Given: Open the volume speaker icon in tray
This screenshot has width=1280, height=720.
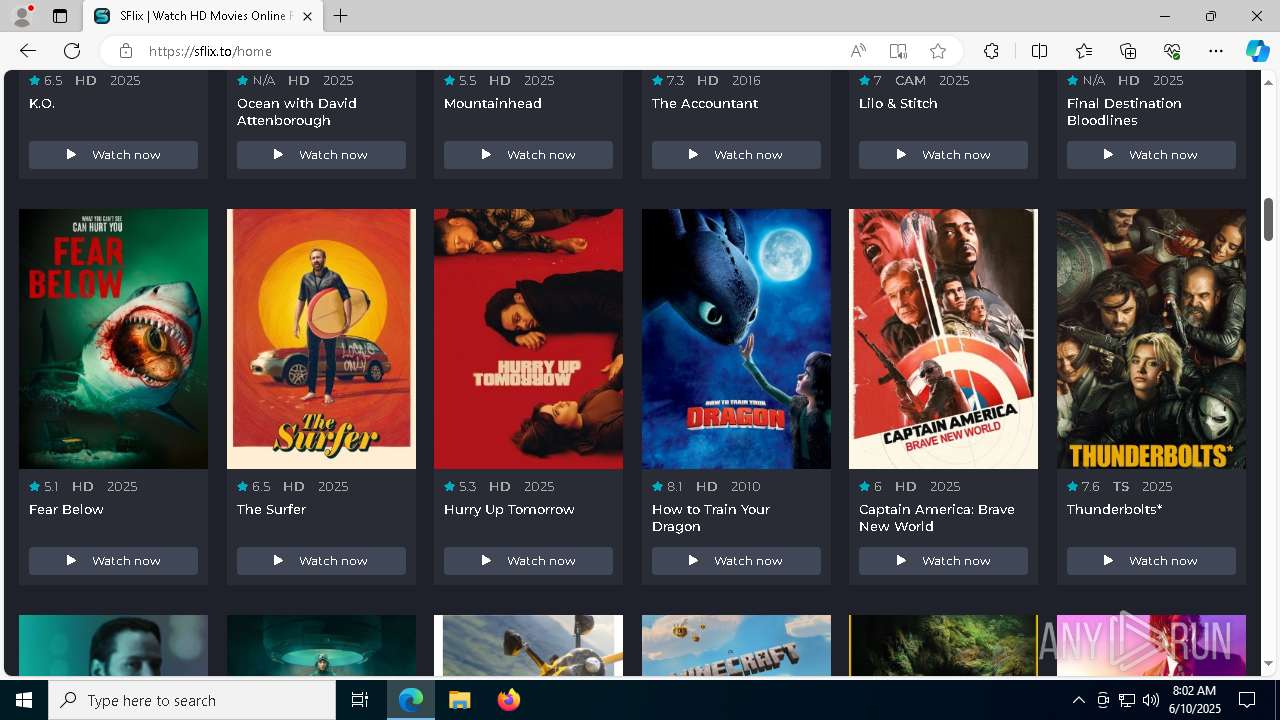Looking at the screenshot, I should point(1151,700).
